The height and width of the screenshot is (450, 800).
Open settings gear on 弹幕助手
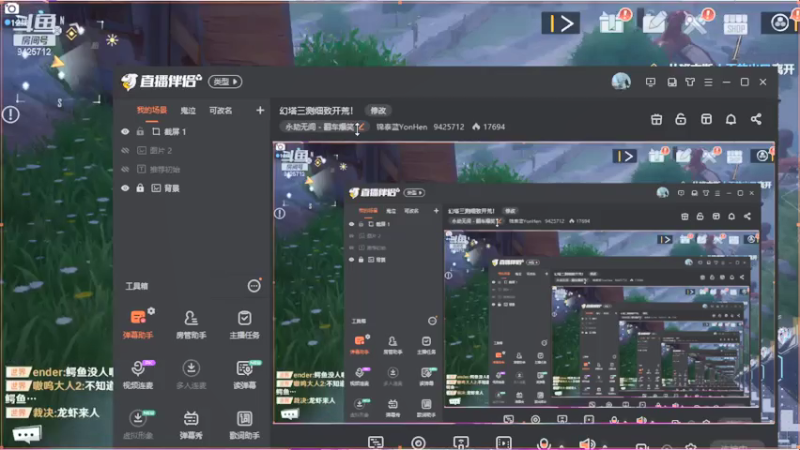tap(151, 311)
